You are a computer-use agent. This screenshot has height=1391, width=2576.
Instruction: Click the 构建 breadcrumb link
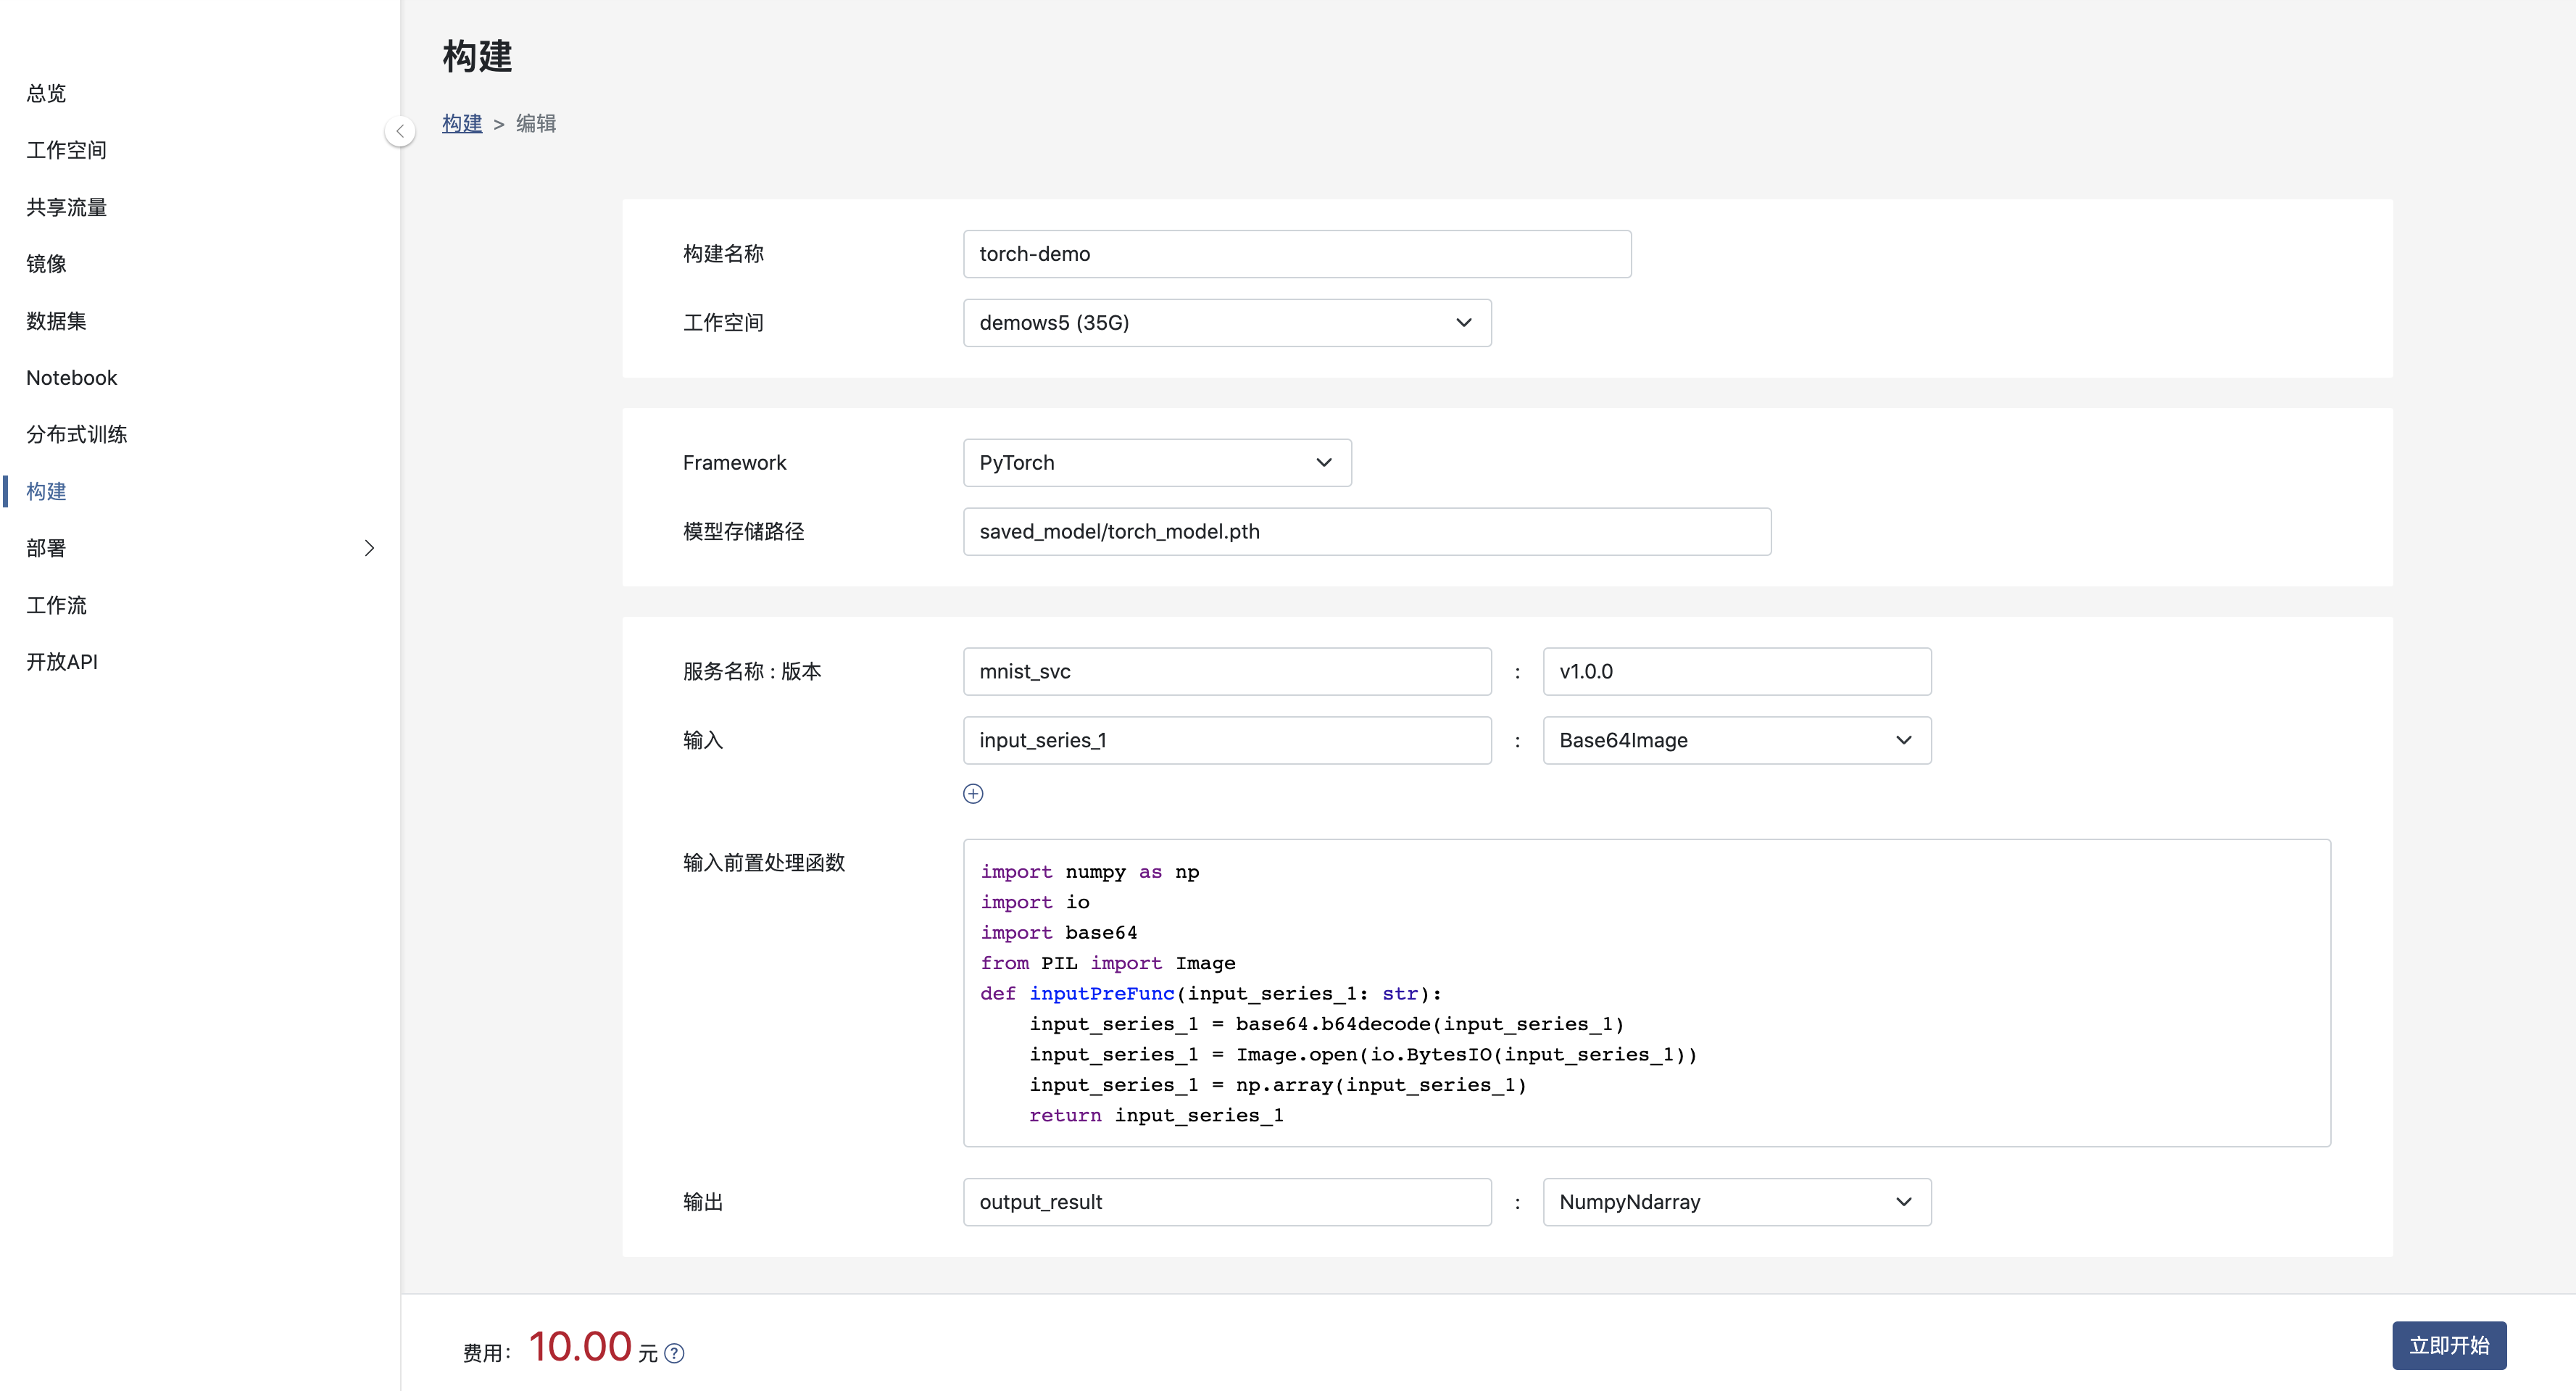point(462,123)
